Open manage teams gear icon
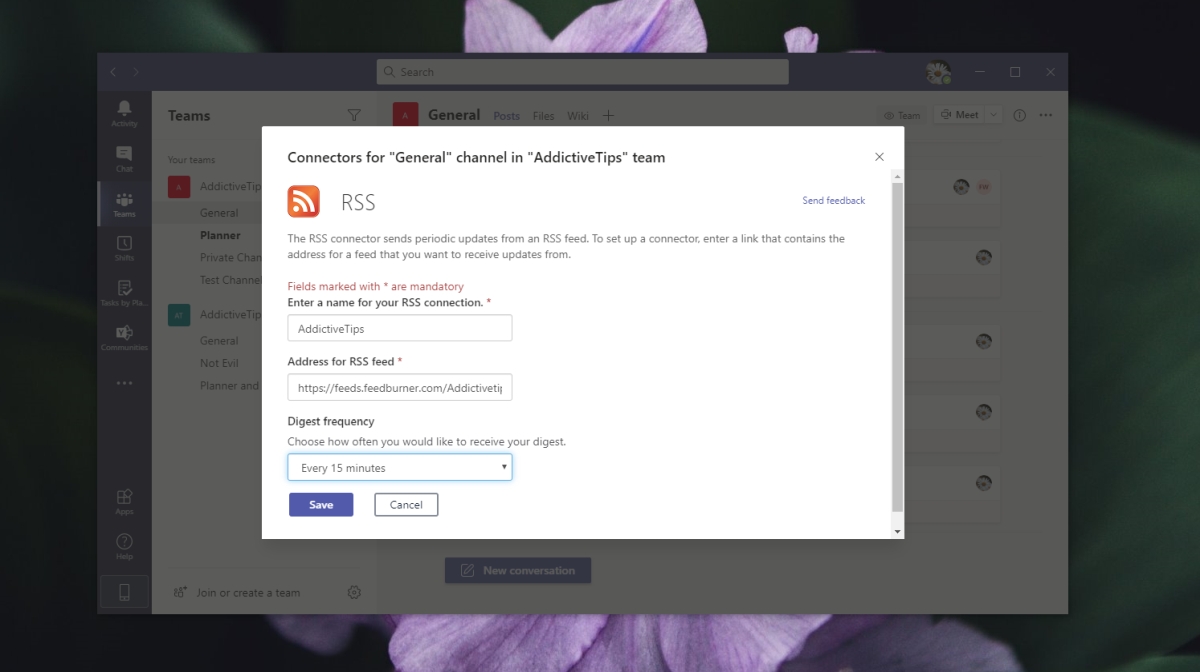This screenshot has height=672, width=1200. pyautogui.click(x=354, y=592)
